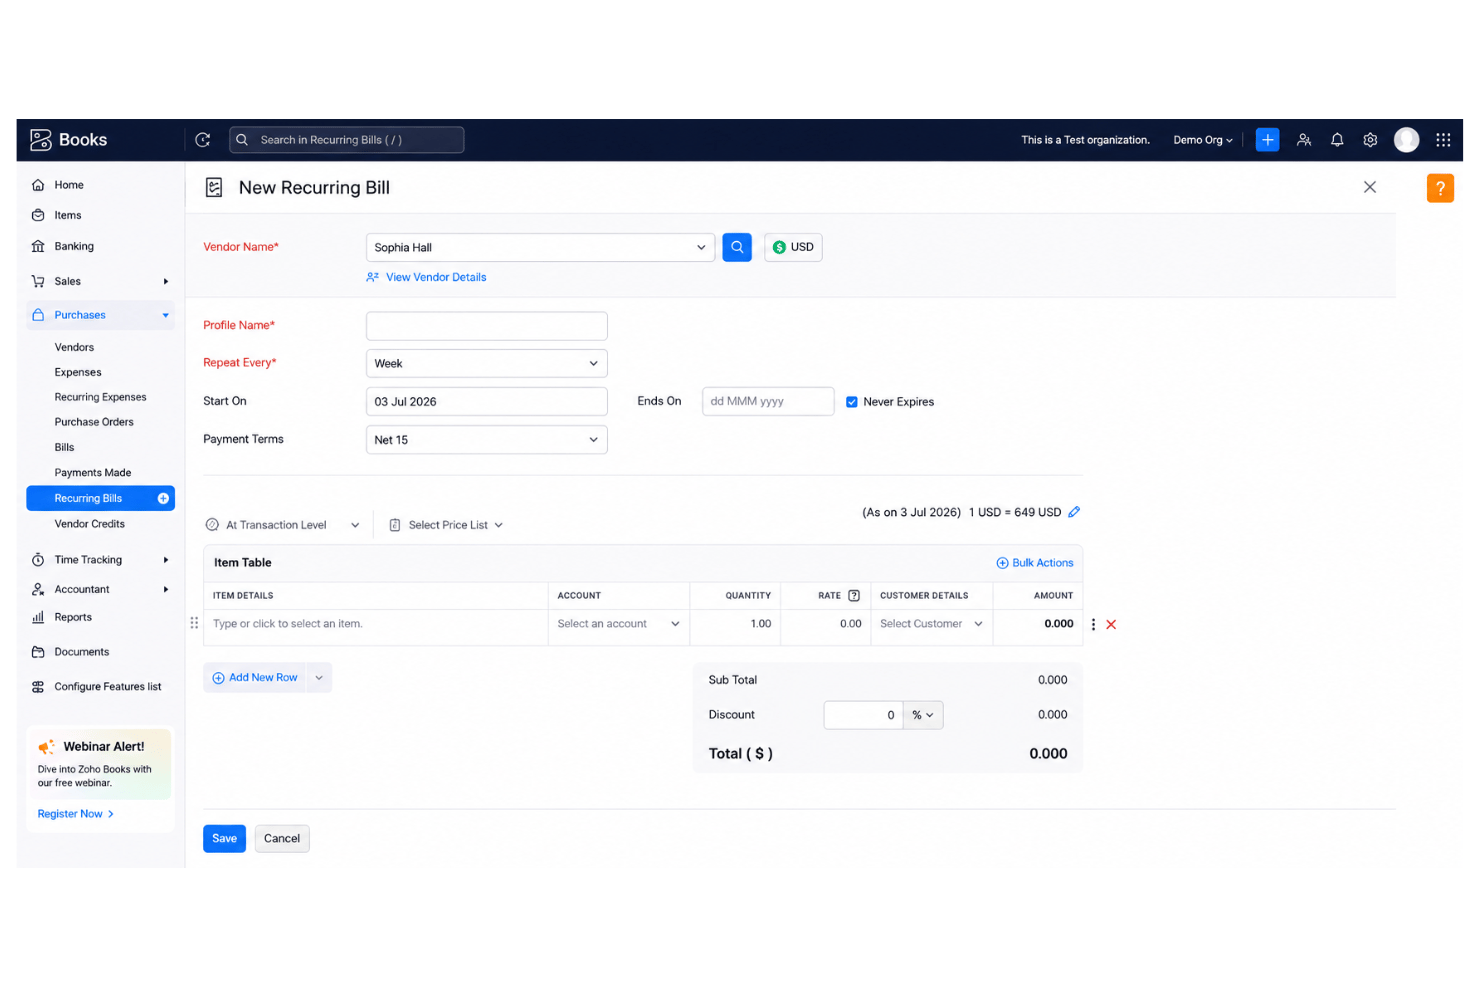Click Add New Row
1480x987 pixels.
coord(255,678)
